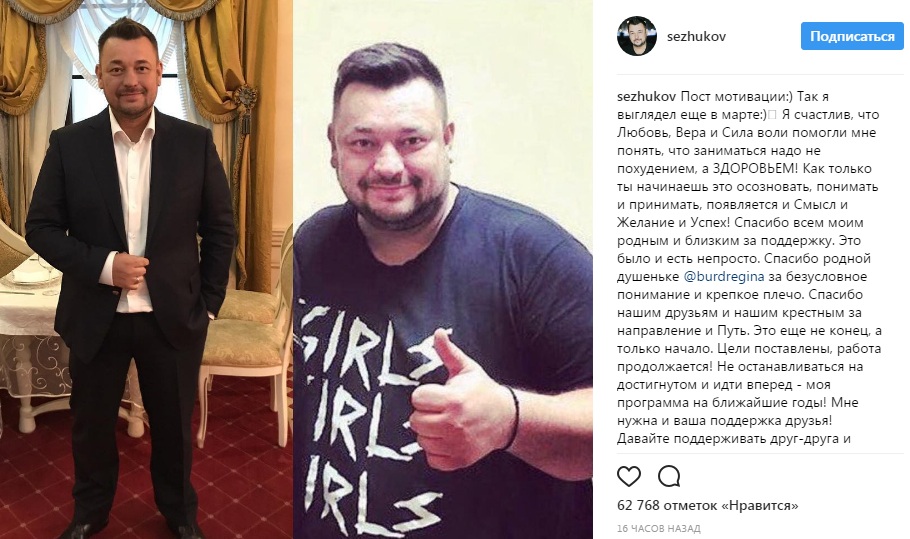Follow the account with the Подписаться button
The image size is (910, 539).
click(x=852, y=36)
